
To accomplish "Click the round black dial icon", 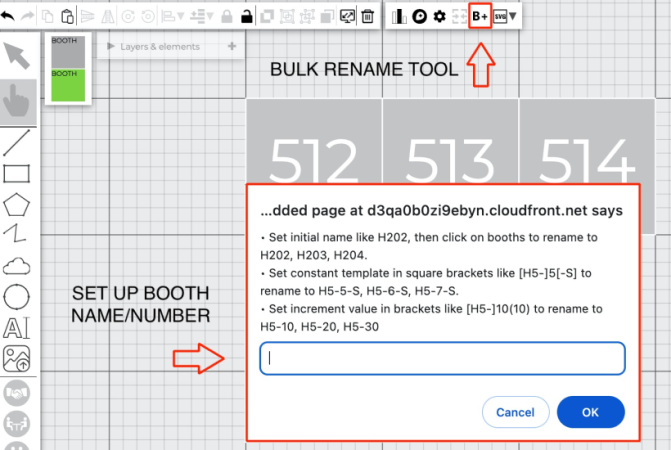I will [x=419, y=16].
